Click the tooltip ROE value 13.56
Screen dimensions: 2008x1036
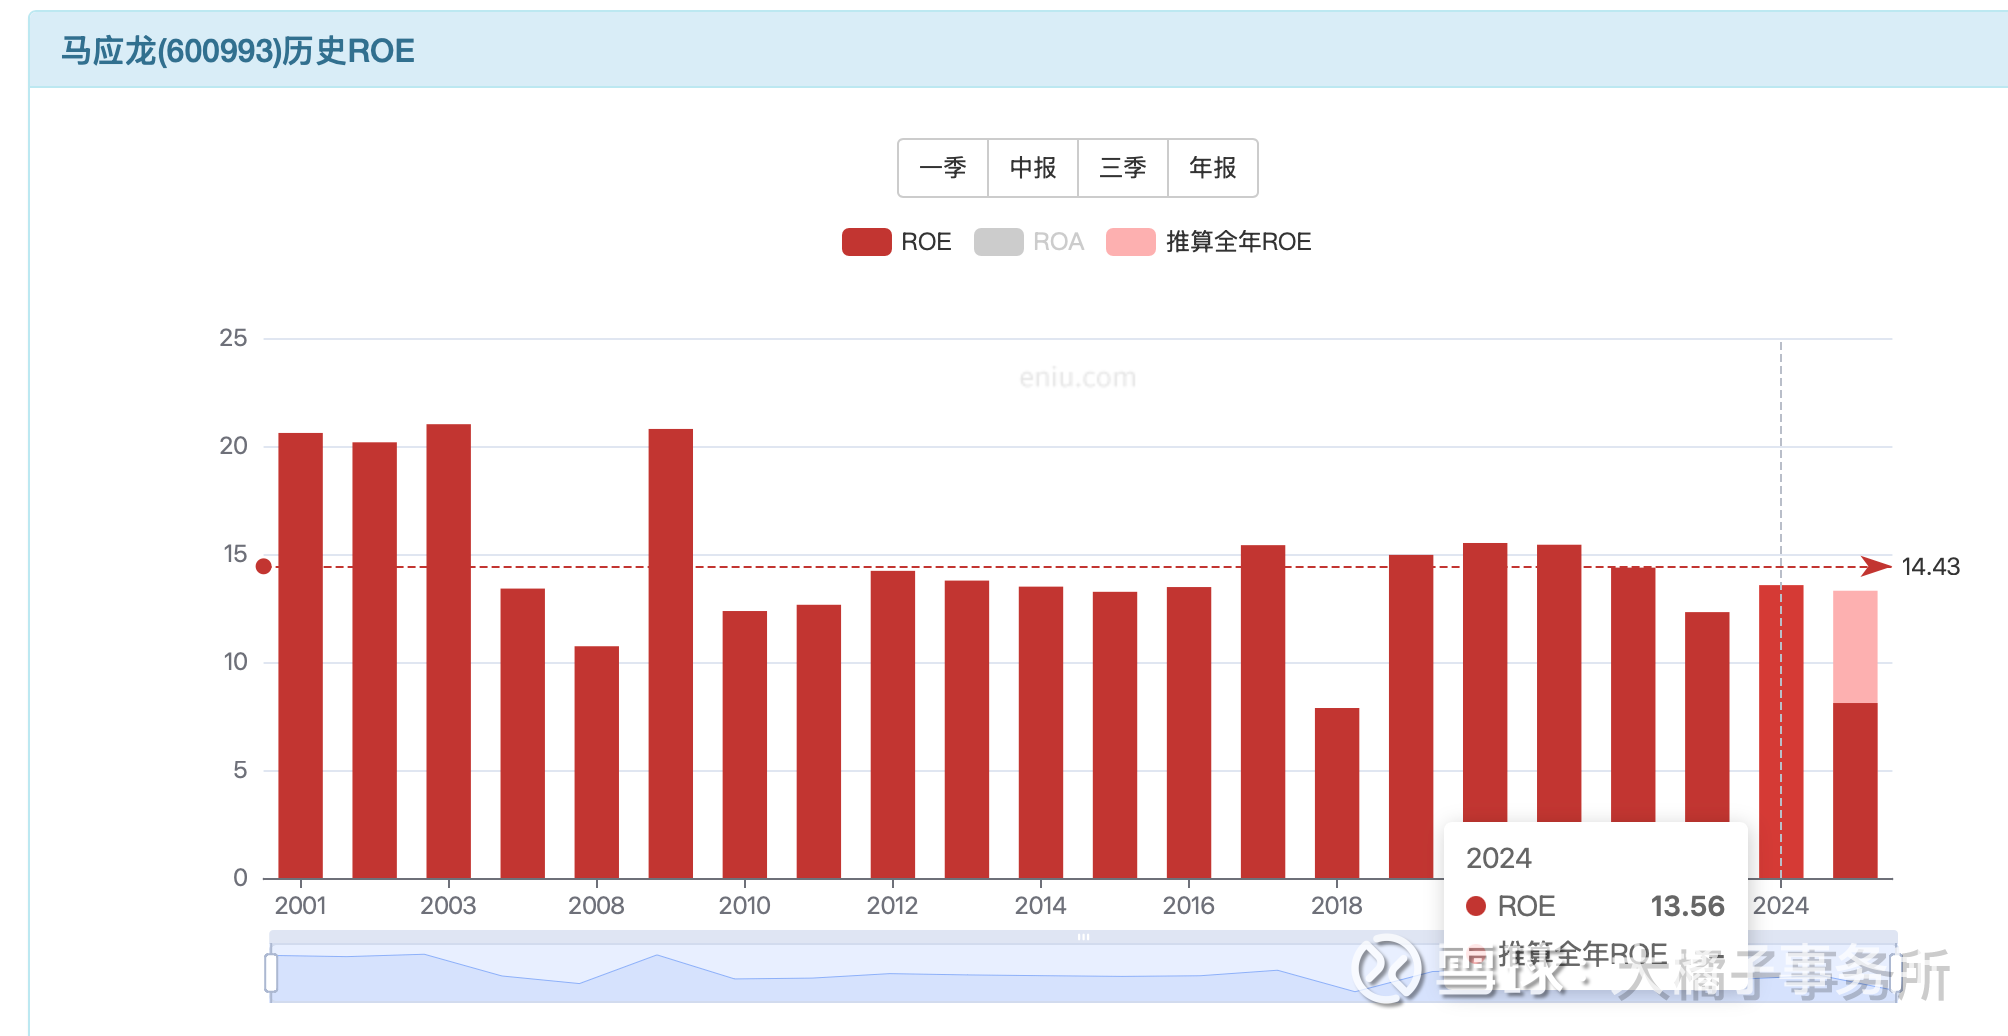[x=1687, y=906]
